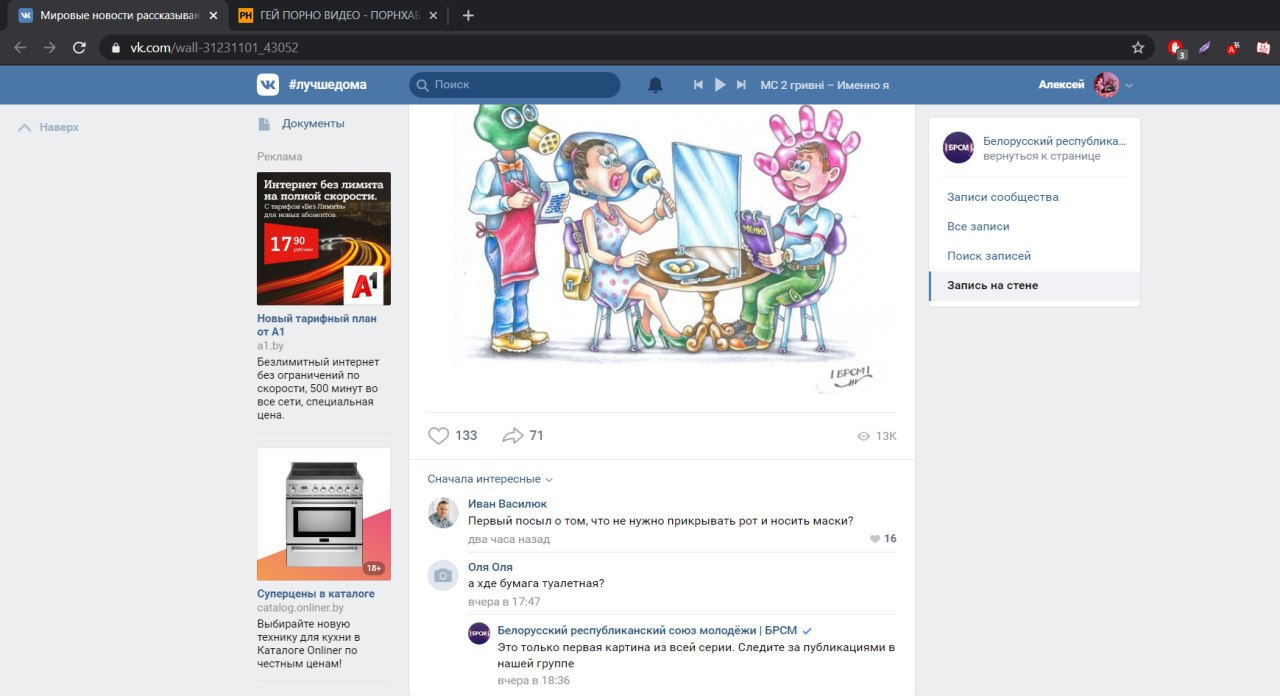Click catalog.onliner.by domain text
Viewport: 1280px width, 696px height.
[300, 607]
